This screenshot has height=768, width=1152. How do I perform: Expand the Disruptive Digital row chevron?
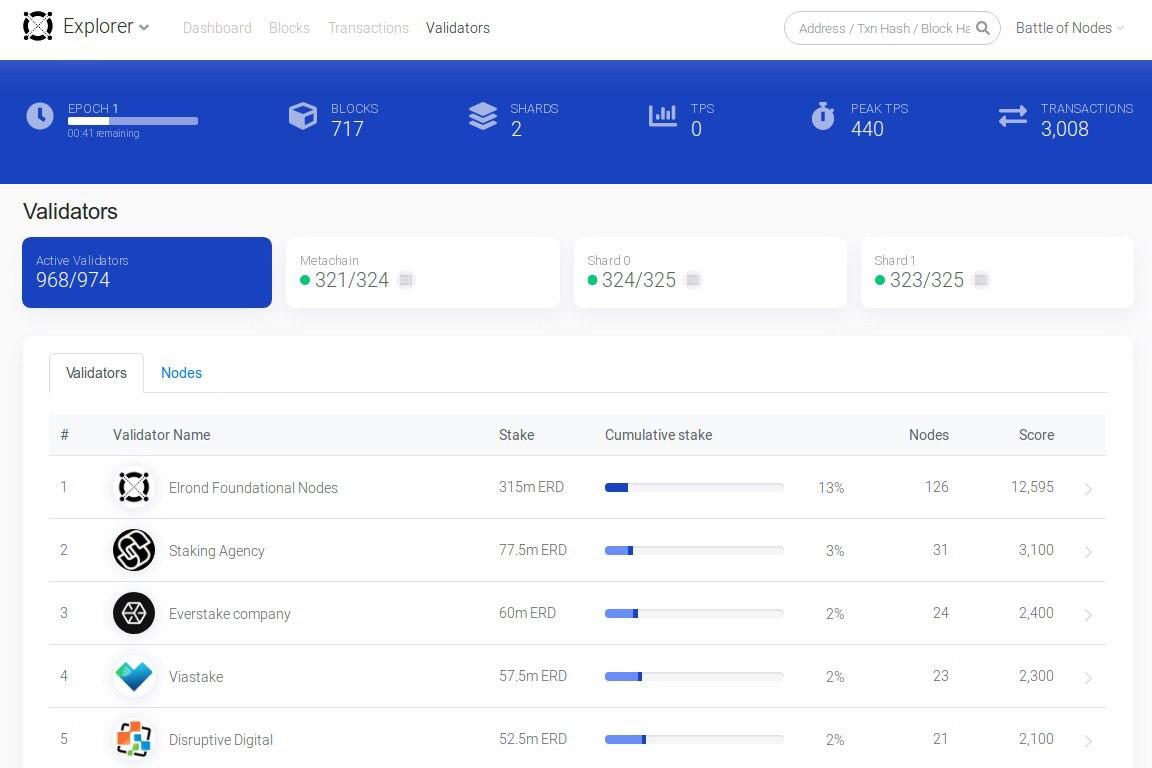1088,741
